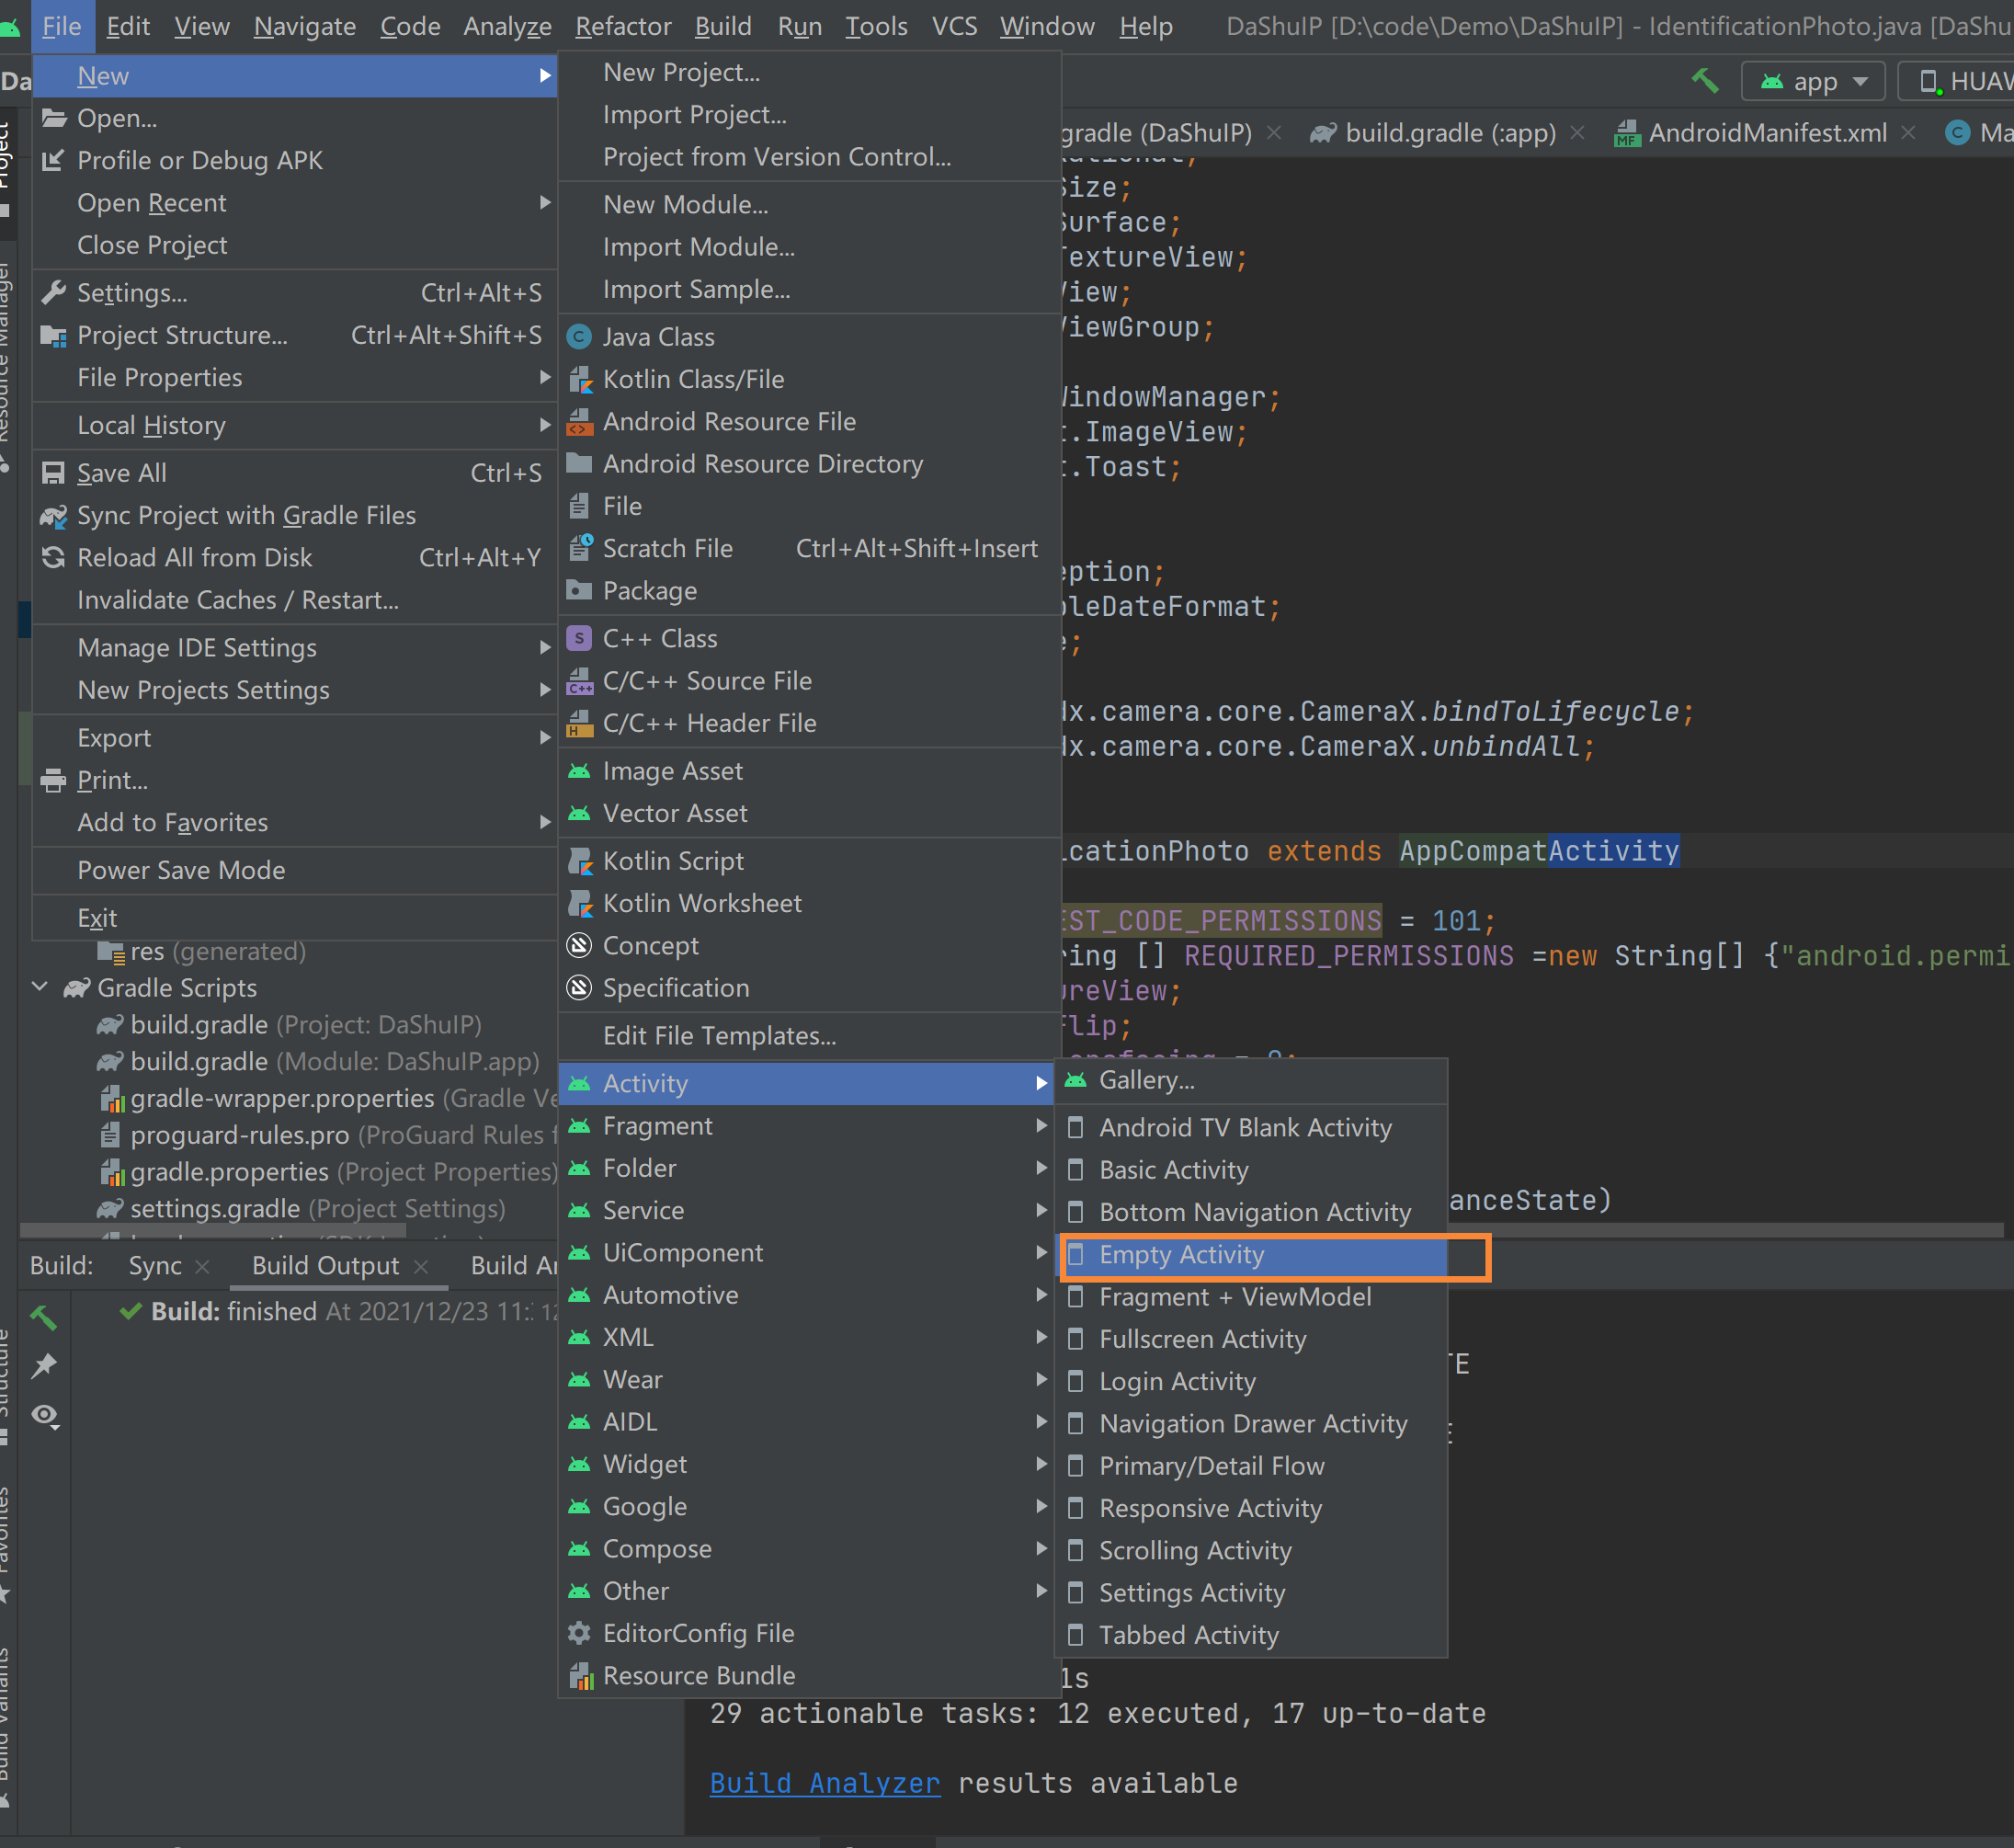Click the Build Analyzer link

pyautogui.click(x=824, y=1783)
